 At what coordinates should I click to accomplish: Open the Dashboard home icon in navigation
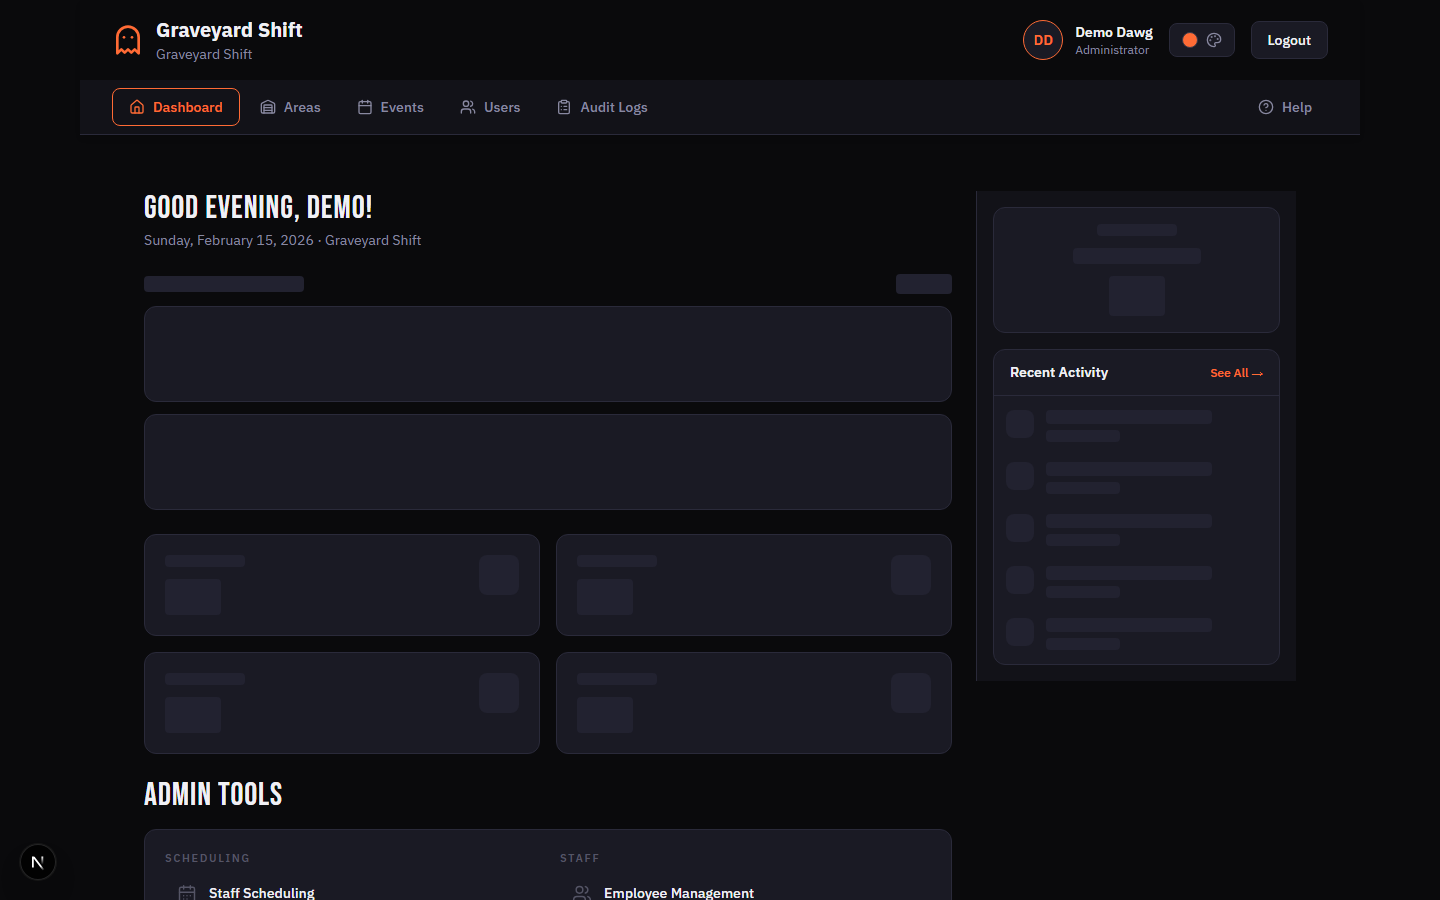click(136, 107)
